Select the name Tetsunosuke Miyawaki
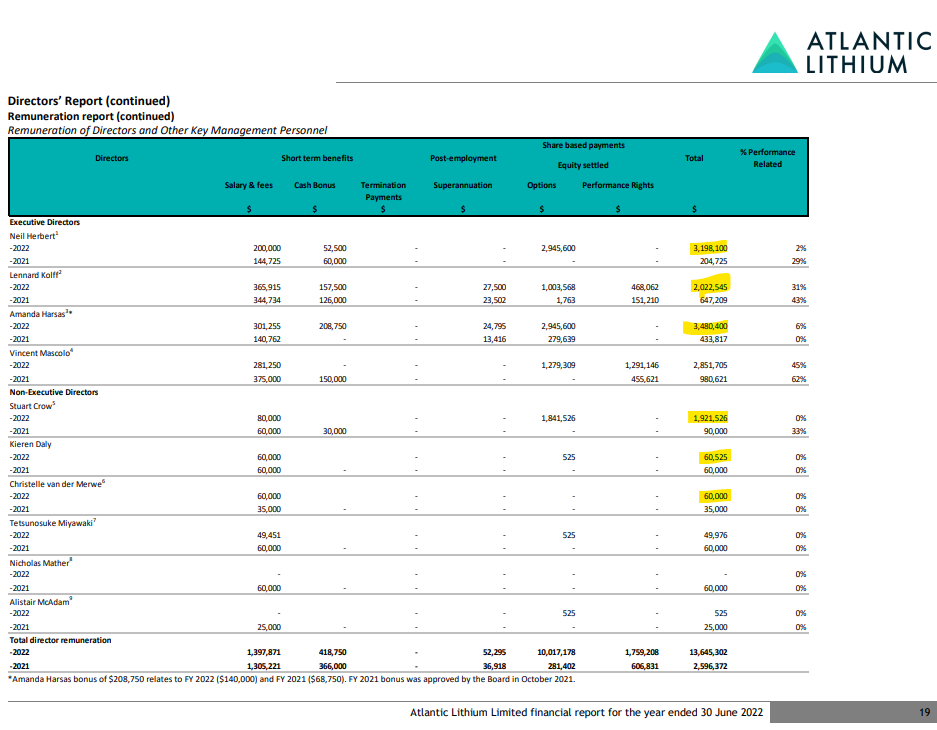 coord(51,523)
